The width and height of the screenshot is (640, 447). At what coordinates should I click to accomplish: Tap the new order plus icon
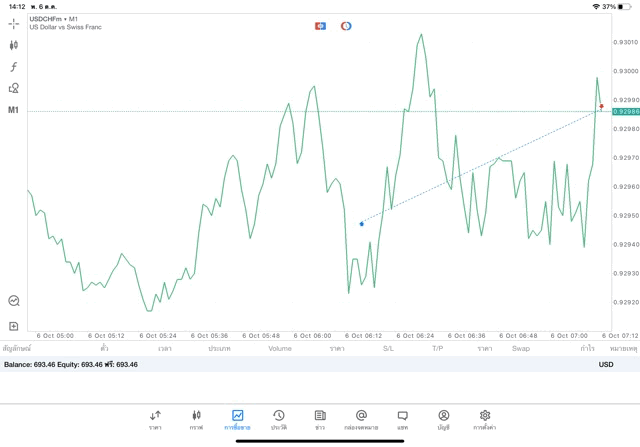click(x=13, y=326)
